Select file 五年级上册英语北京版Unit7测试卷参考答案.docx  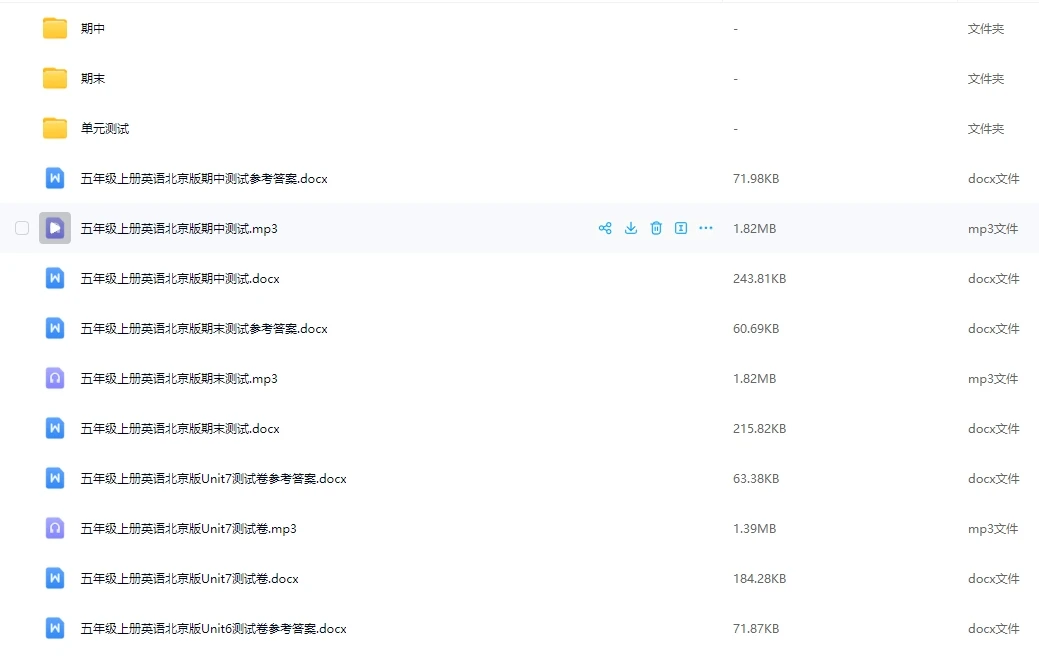point(213,478)
